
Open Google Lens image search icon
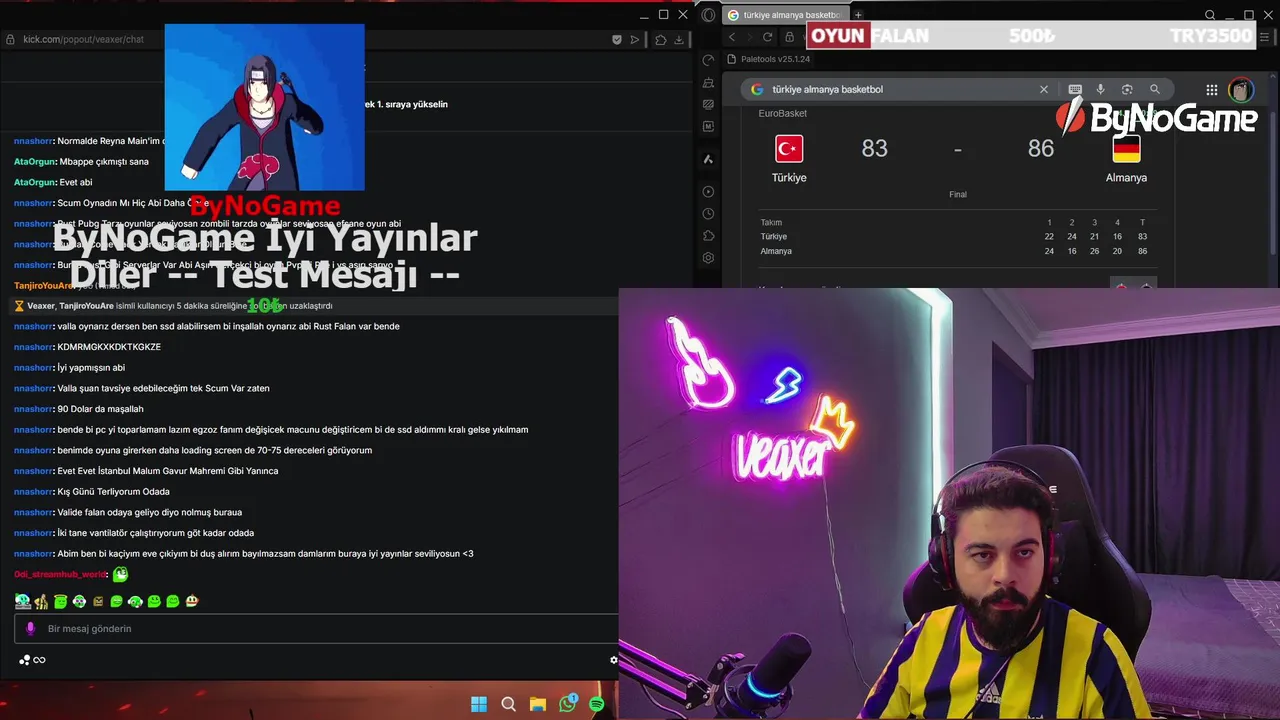pos(1127,89)
